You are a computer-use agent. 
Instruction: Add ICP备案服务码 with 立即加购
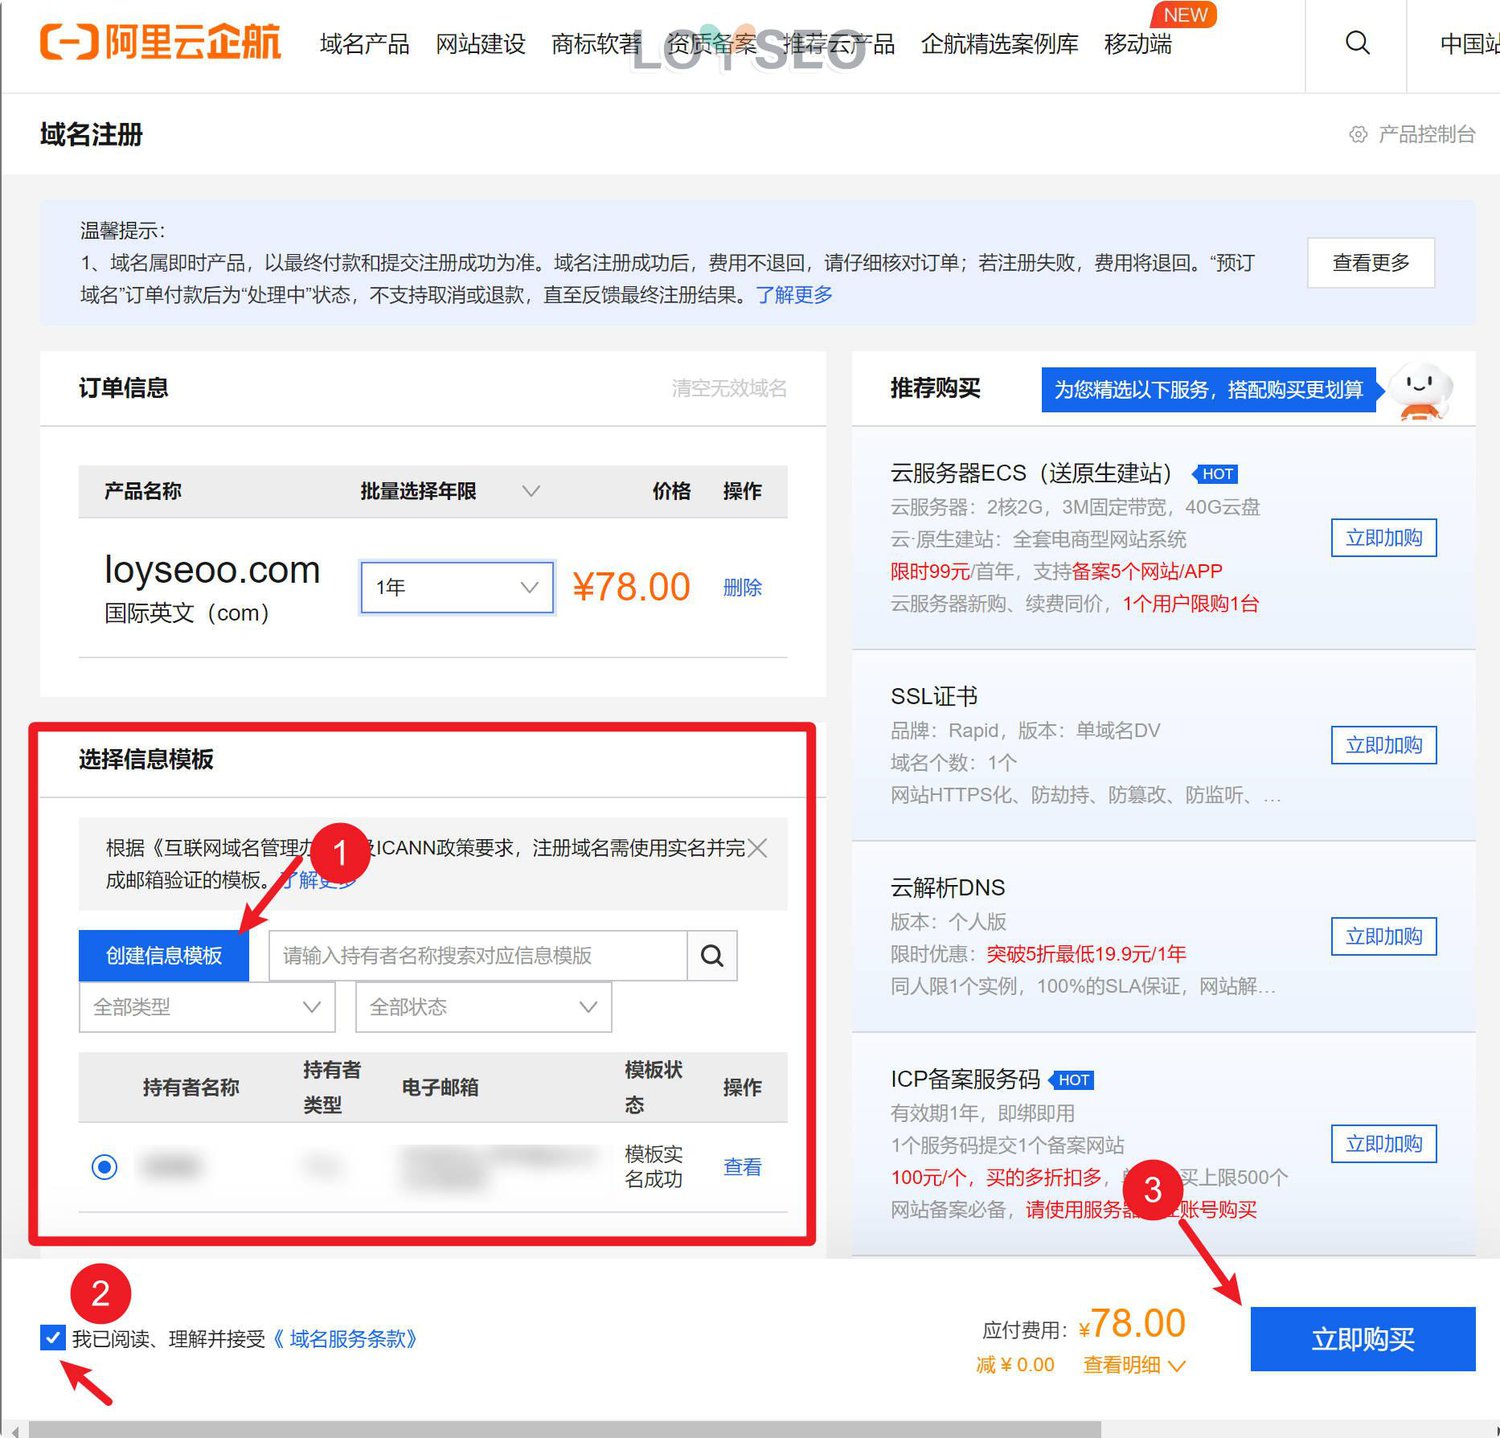[x=1384, y=1143]
